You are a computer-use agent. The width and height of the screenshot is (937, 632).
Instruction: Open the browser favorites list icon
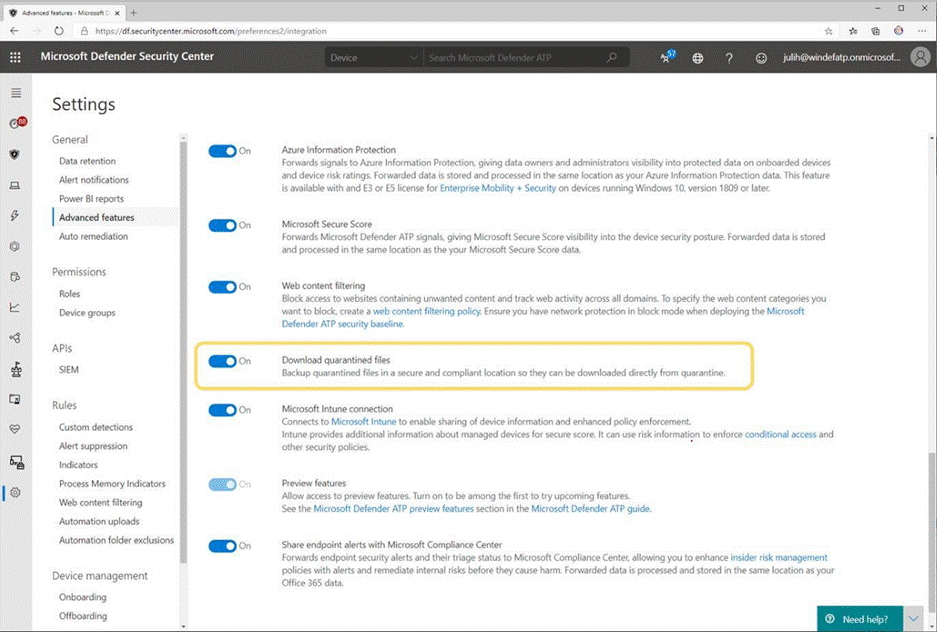(853, 31)
